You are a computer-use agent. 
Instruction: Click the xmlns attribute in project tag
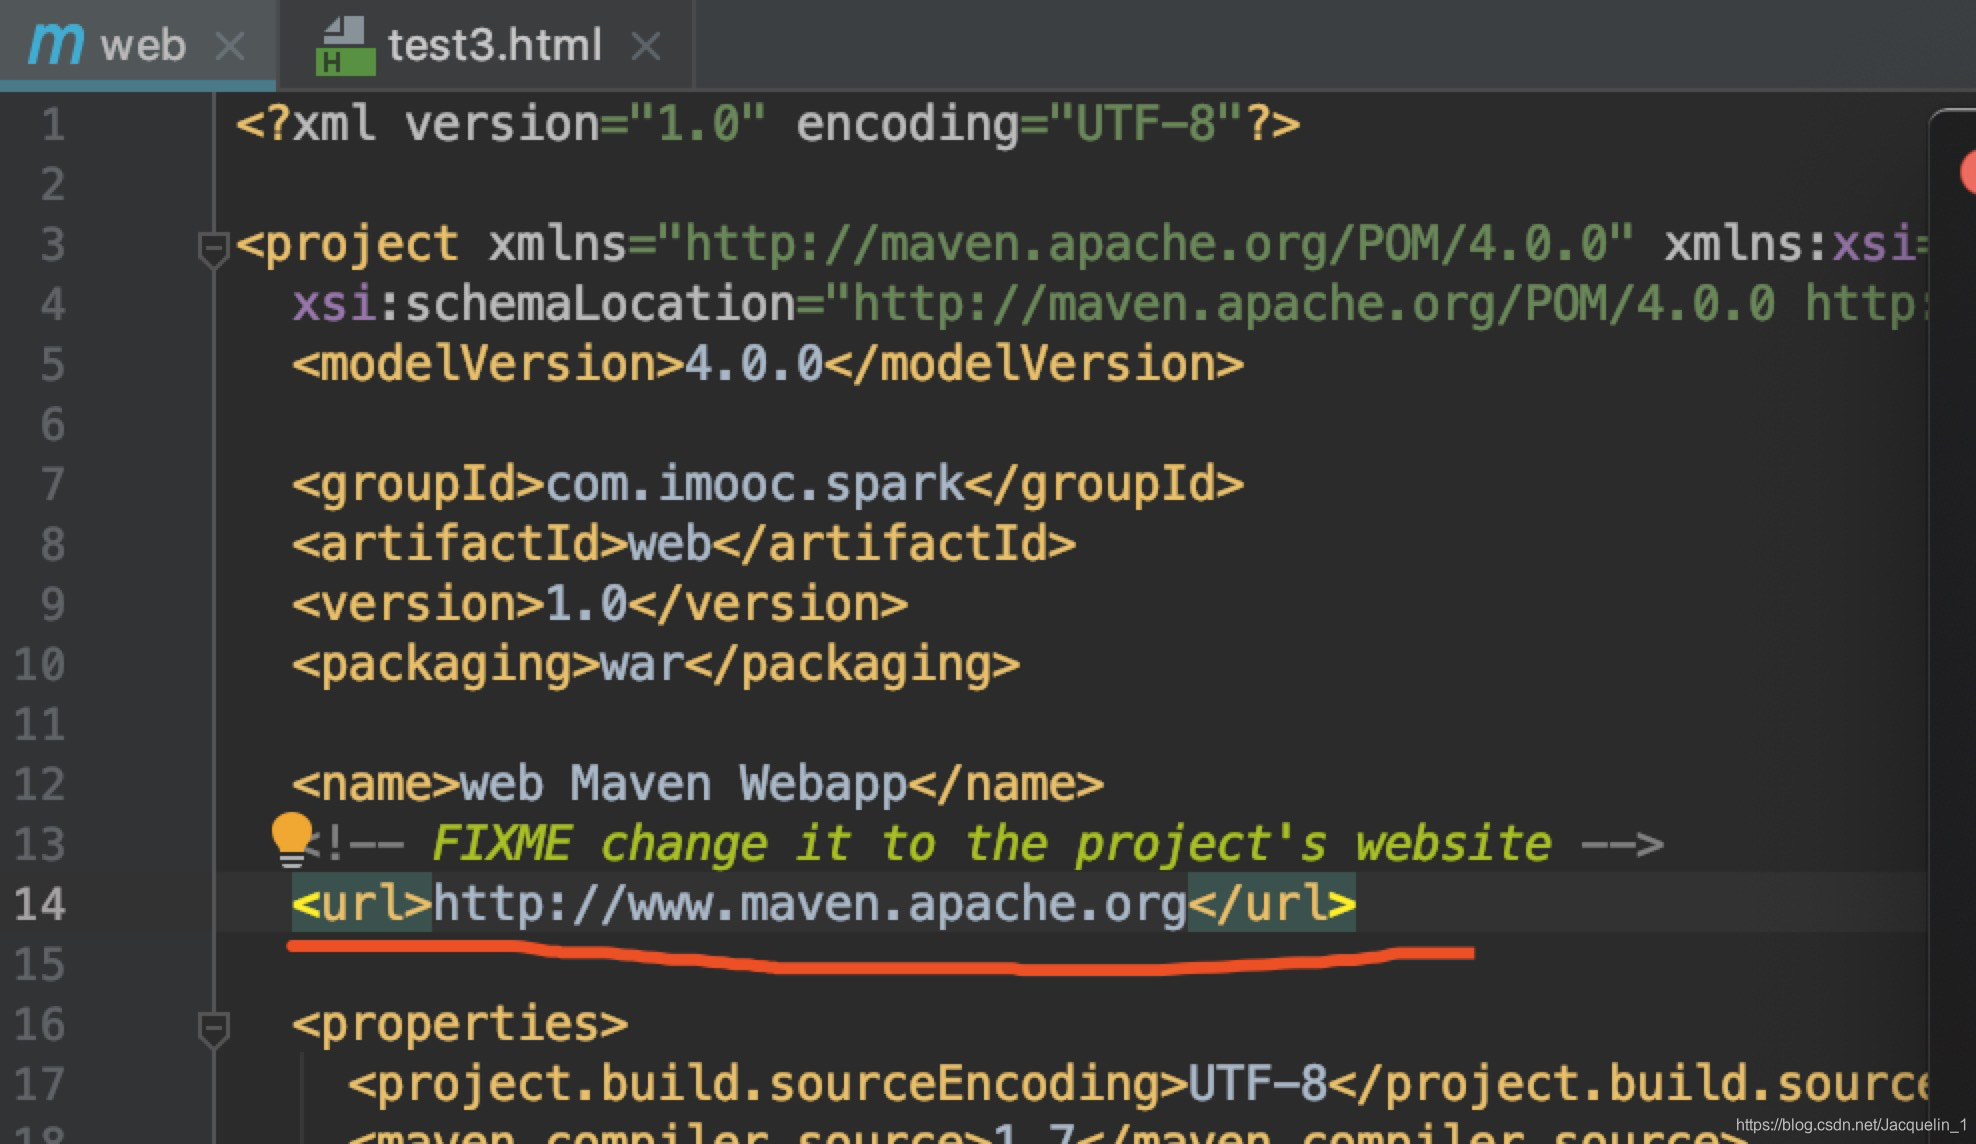point(1061,244)
